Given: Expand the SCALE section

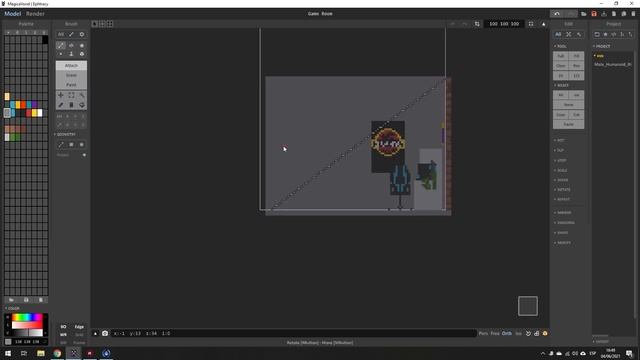Looking at the screenshot, I should pos(561,170).
